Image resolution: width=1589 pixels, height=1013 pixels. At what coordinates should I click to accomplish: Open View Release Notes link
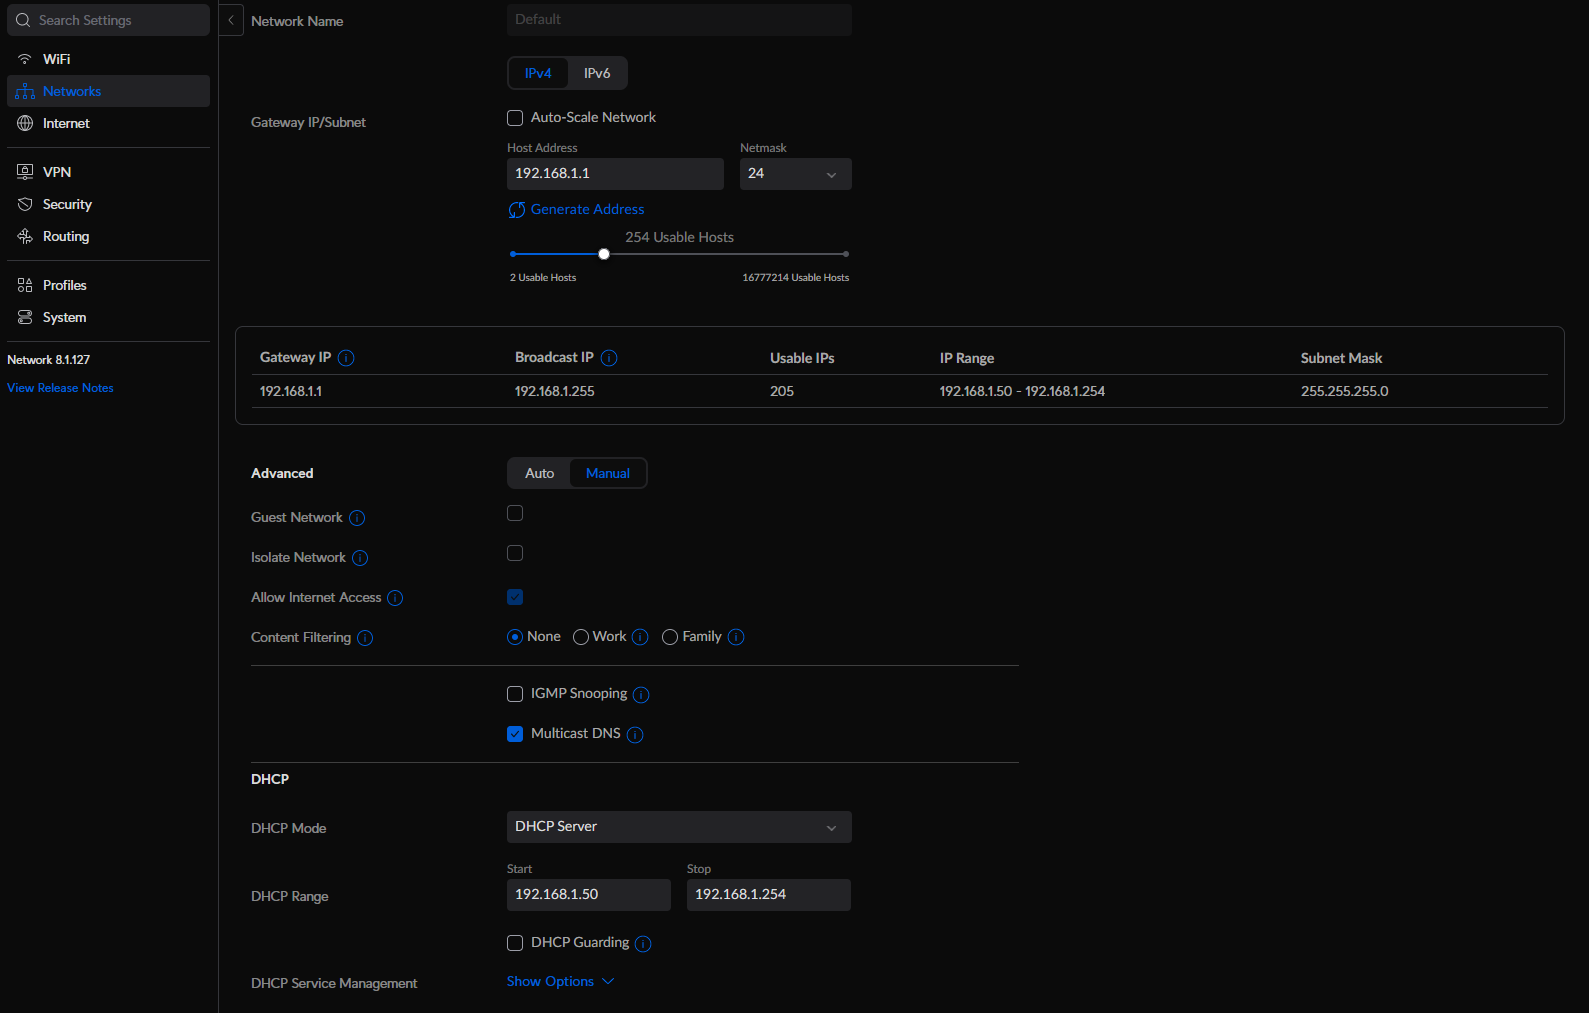[x=60, y=388]
